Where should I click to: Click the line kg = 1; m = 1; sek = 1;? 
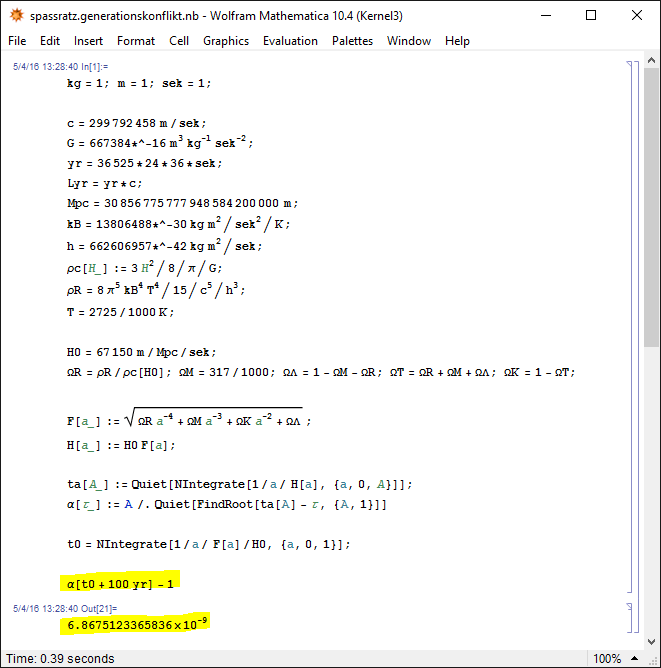[x=139, y=83]
